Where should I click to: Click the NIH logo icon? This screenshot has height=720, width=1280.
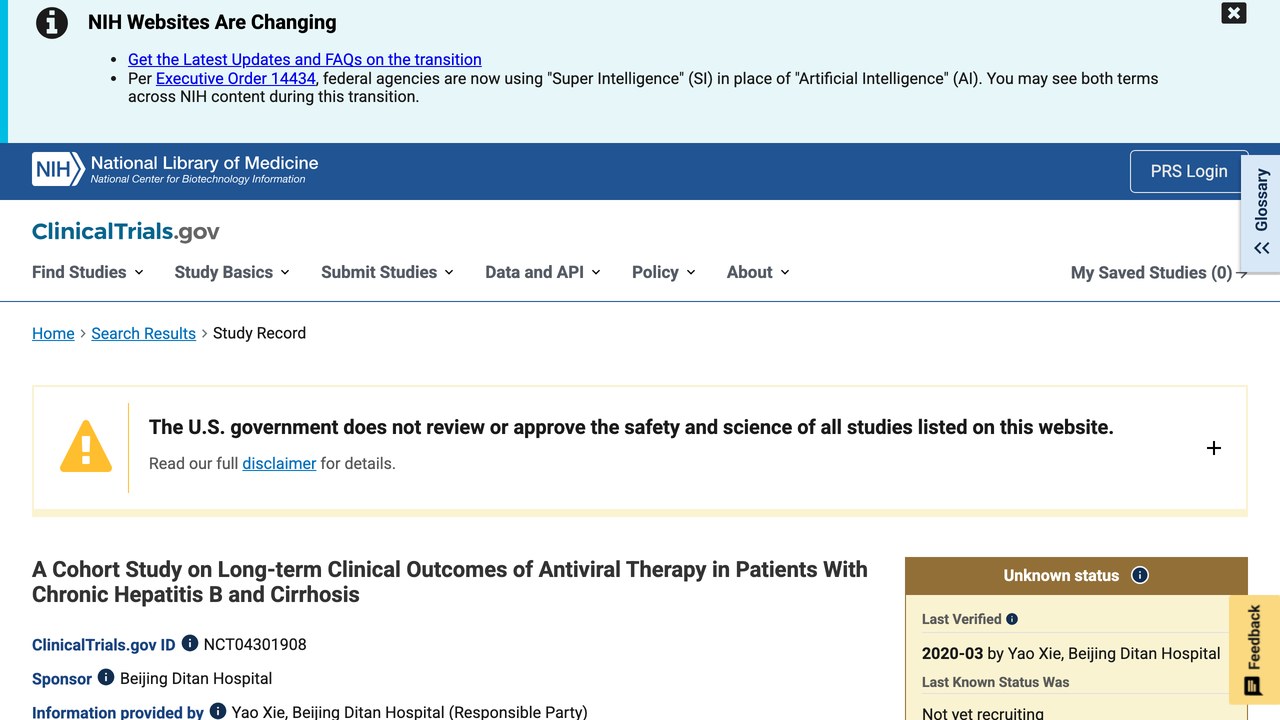coord(58,170)
